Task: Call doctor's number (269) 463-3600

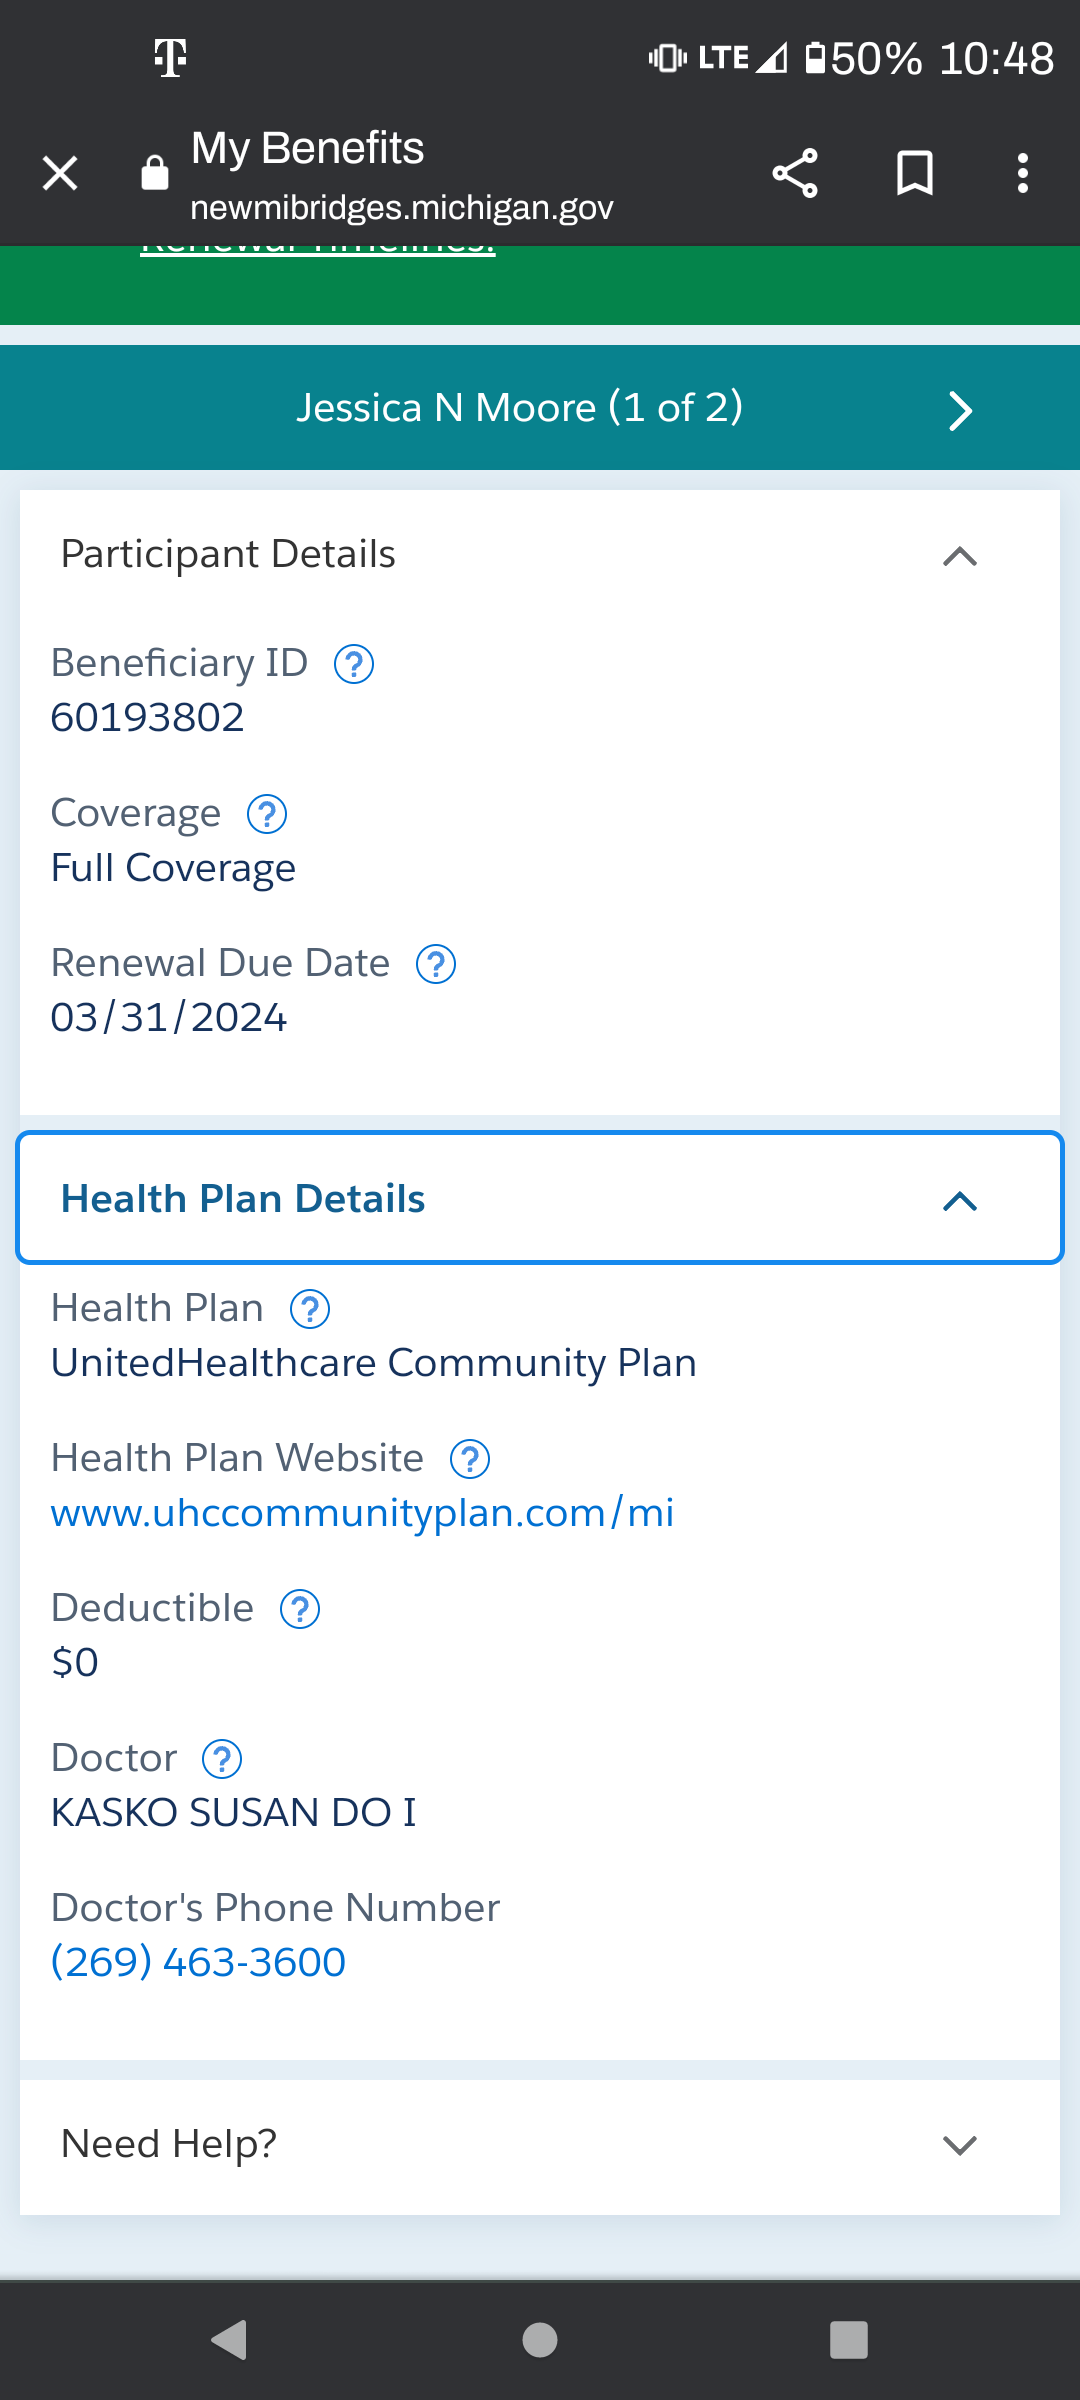Action: 198,1962
